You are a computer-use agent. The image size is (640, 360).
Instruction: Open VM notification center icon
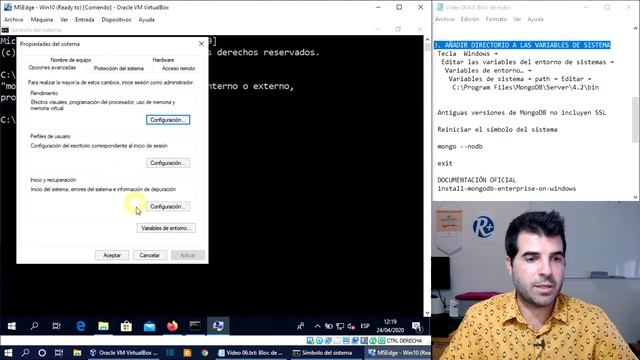pos(416,326)
